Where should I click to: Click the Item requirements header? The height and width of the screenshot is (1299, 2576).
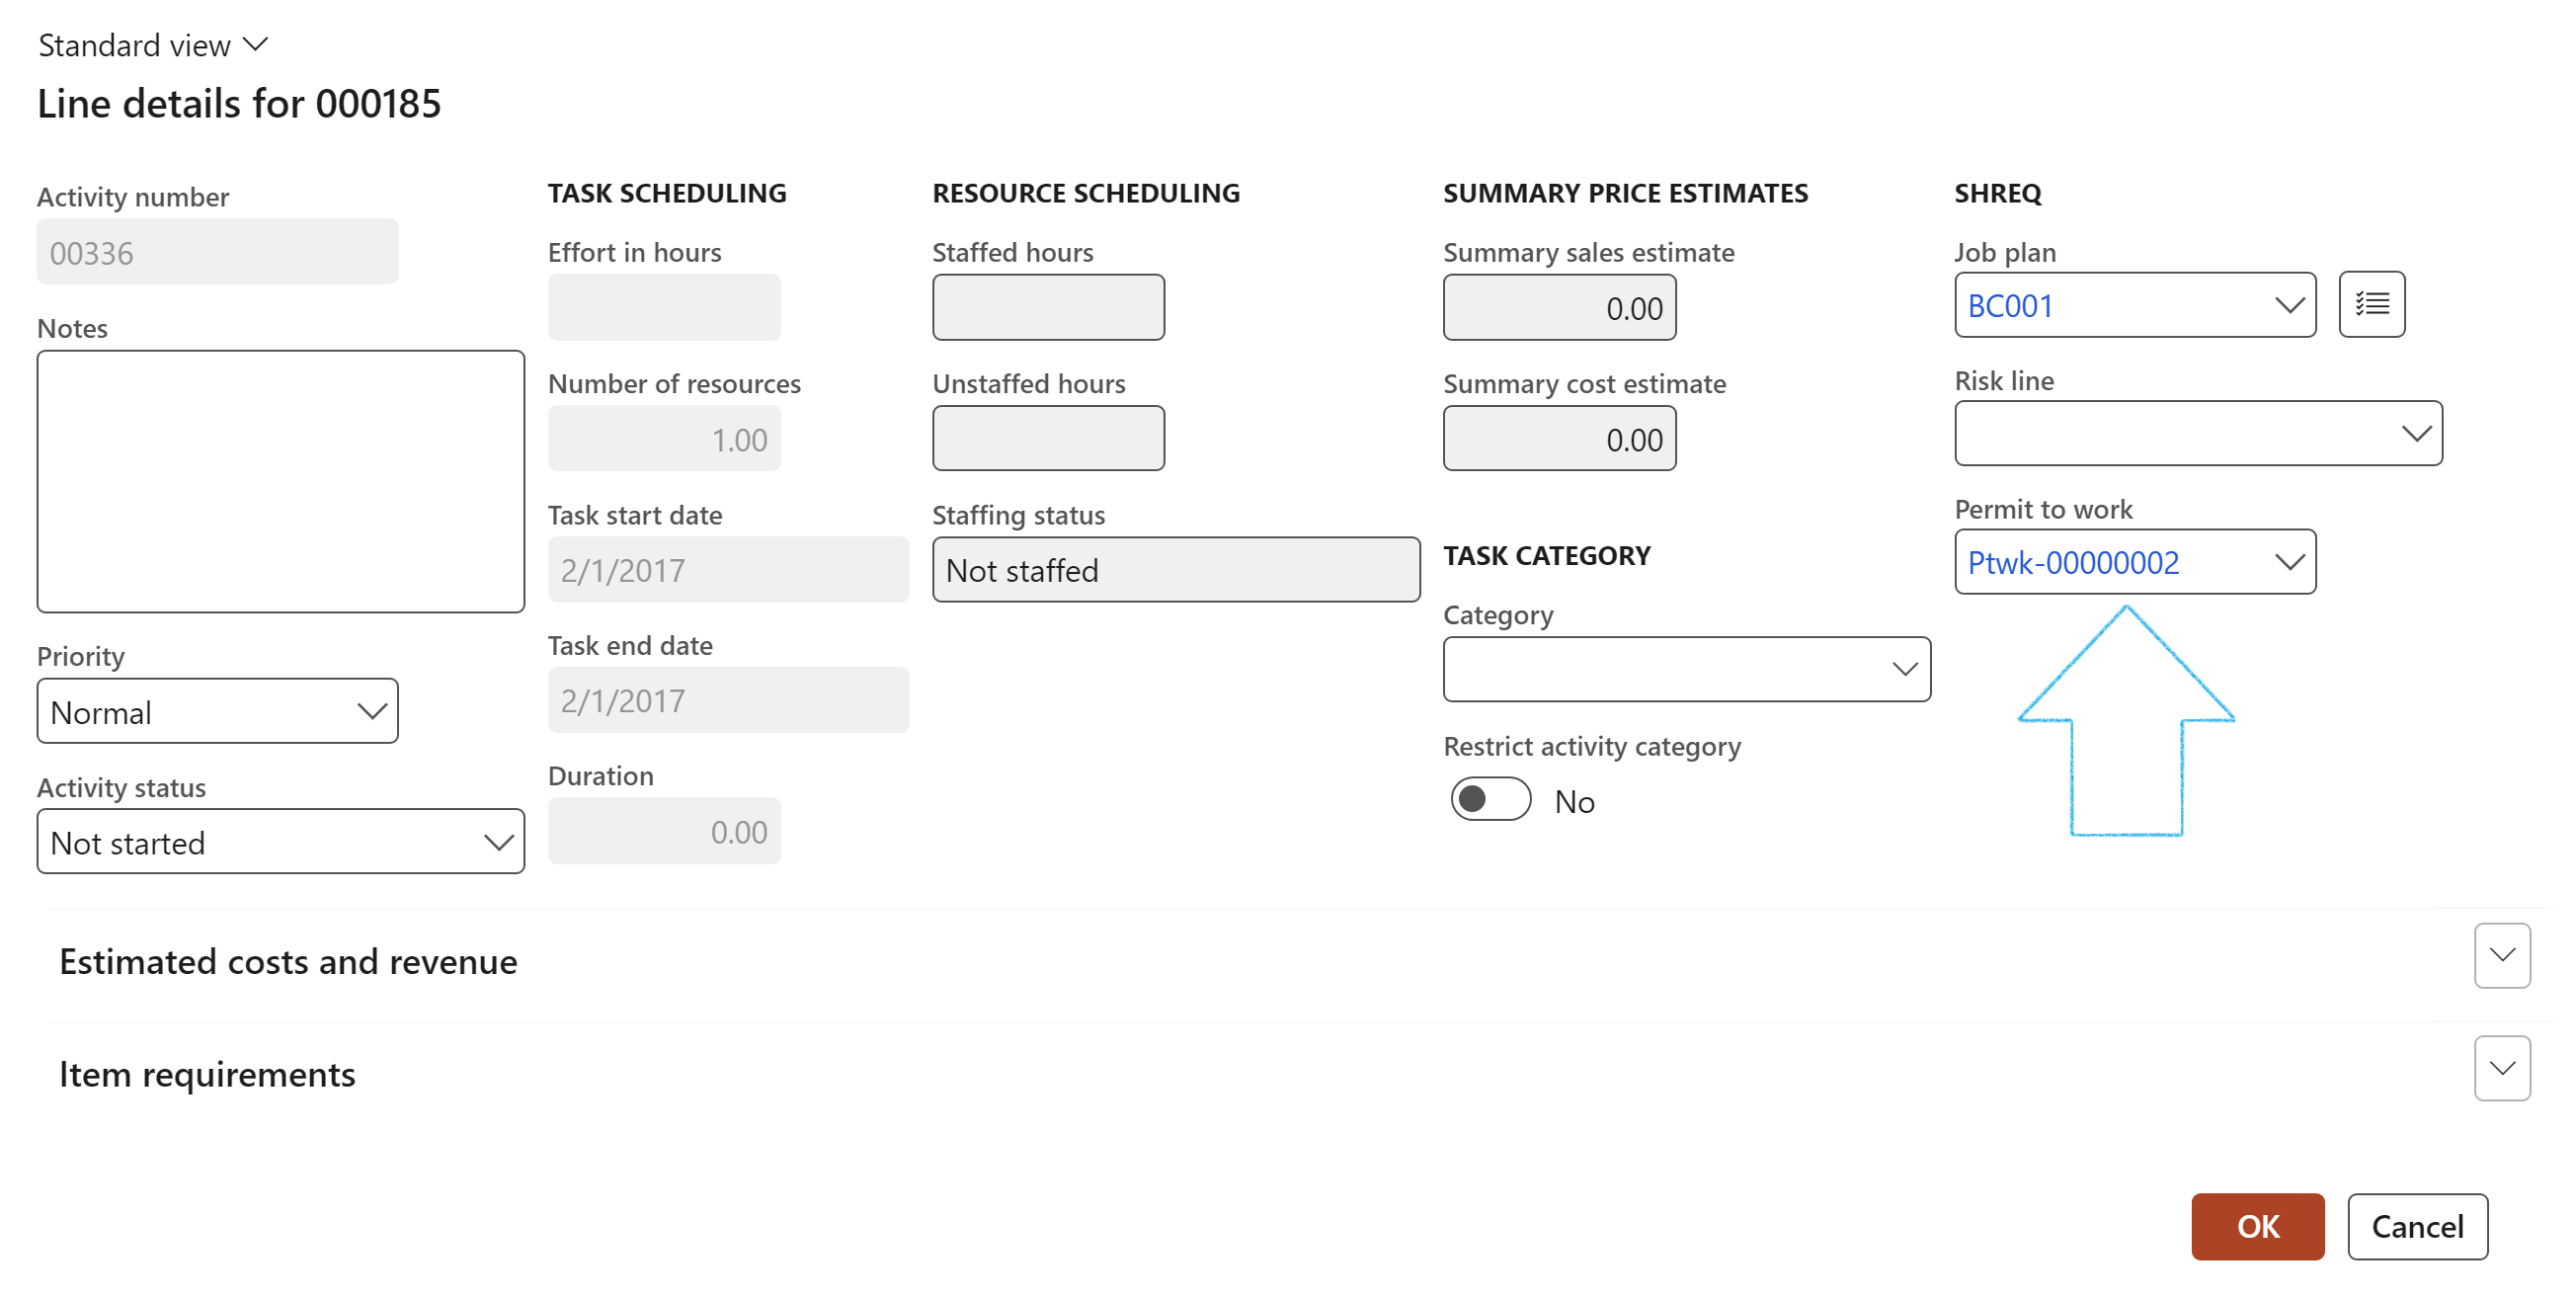coord(207,1074)
